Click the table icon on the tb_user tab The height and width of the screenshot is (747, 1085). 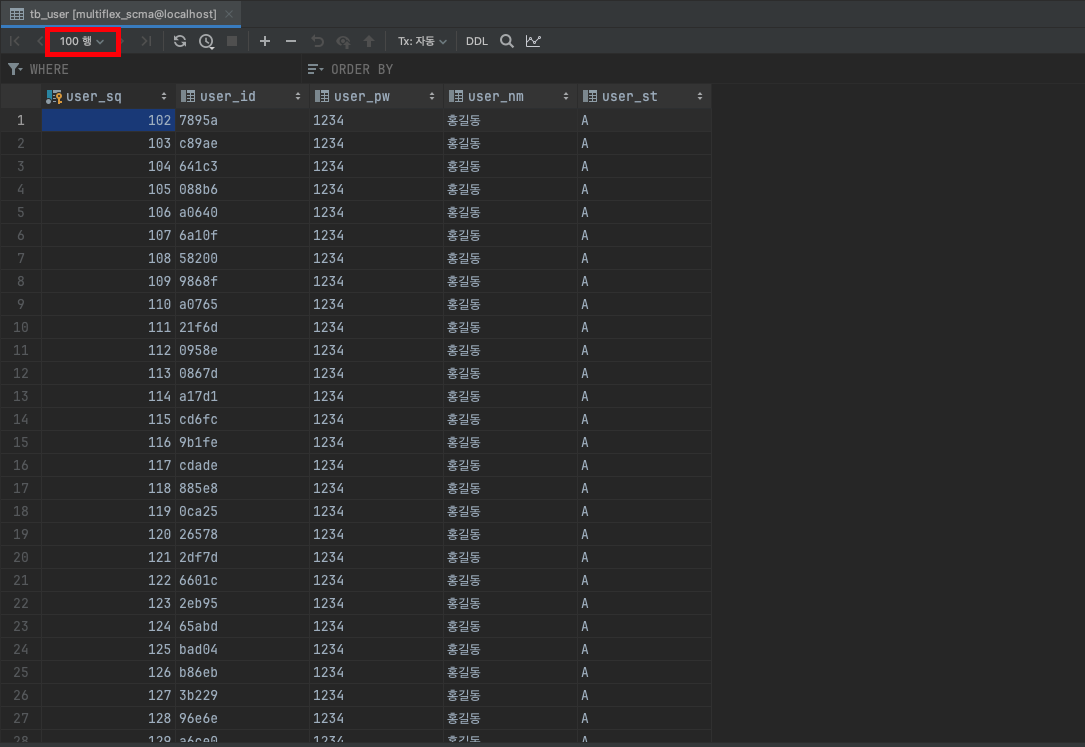point(17,14)
